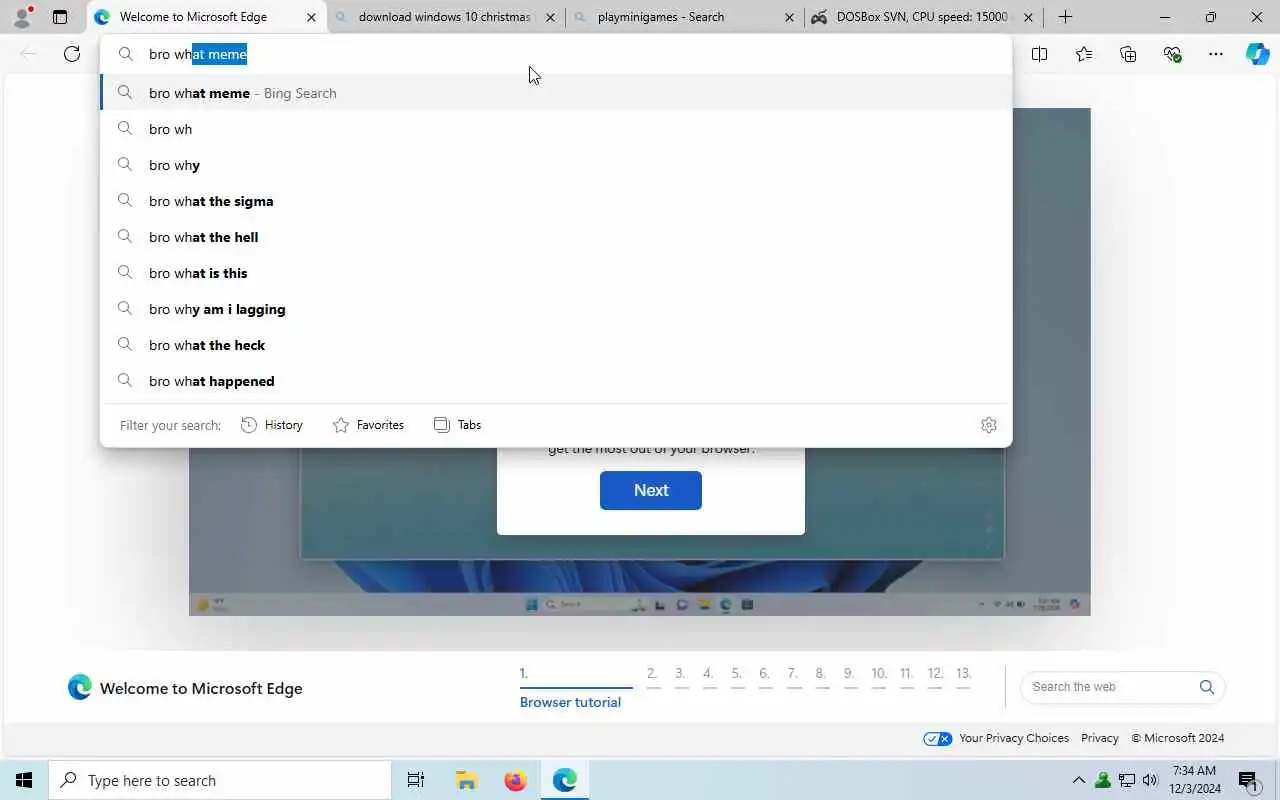Open the notification center icon
Image resolution: width=1280 pixels, height=800 pixels.
coord(1248,780)
